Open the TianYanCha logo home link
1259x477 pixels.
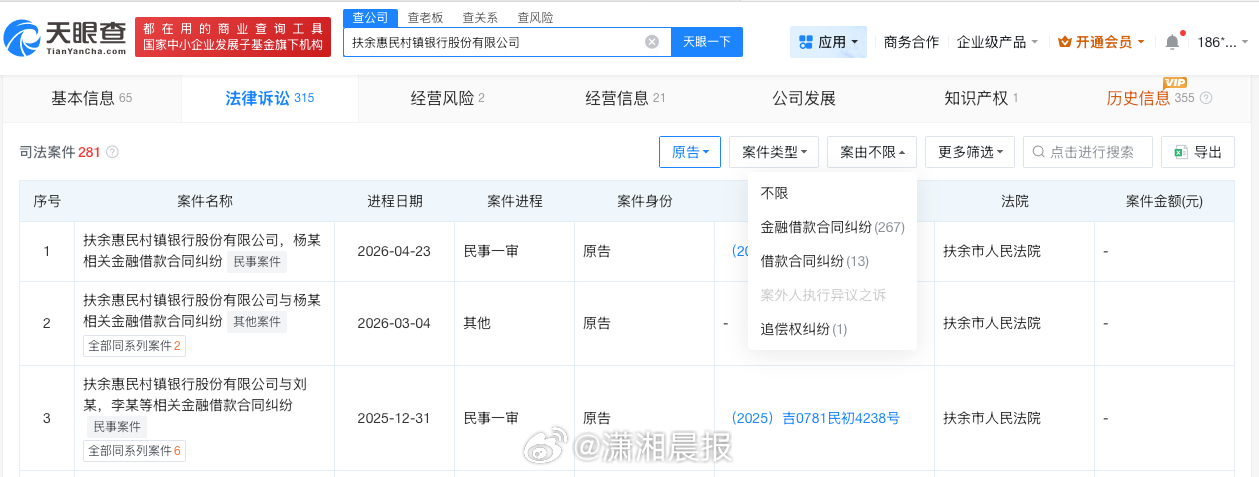tap(66, 37)
